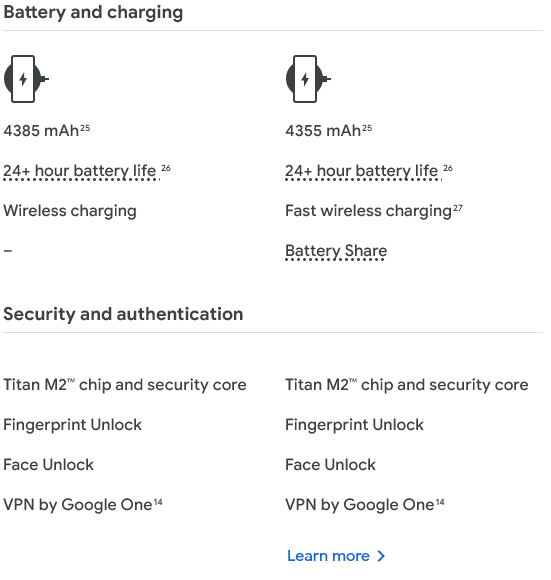Click the right phone wireless charging icon
This screenshot has height=580, width=551.
tap(308, 79)
